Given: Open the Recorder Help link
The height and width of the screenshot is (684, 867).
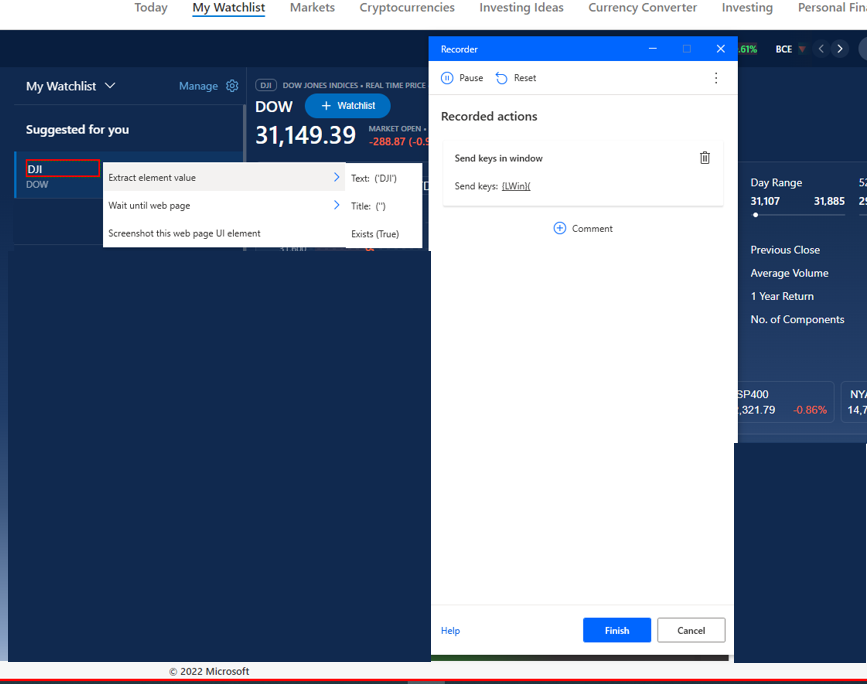Looking at the screenshot, I should [x=450, y=630].
